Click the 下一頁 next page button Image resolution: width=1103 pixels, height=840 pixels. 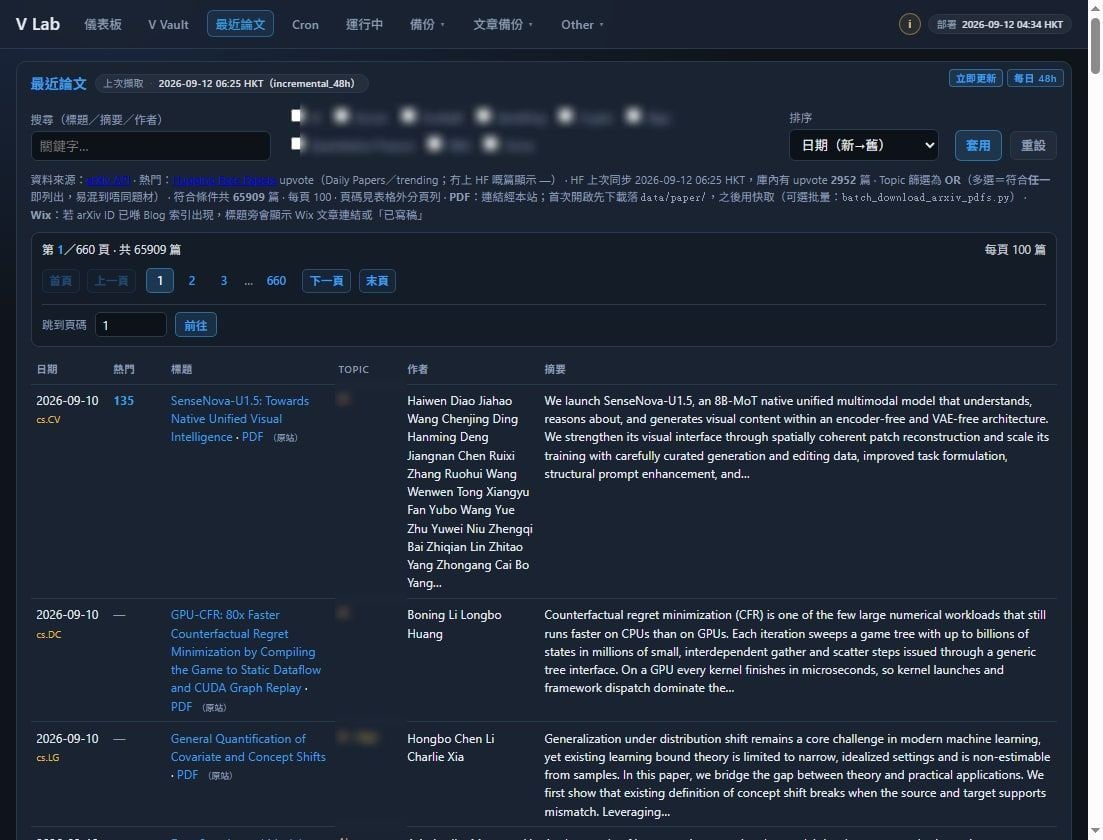pyautogui.click(x=326, y=281)
